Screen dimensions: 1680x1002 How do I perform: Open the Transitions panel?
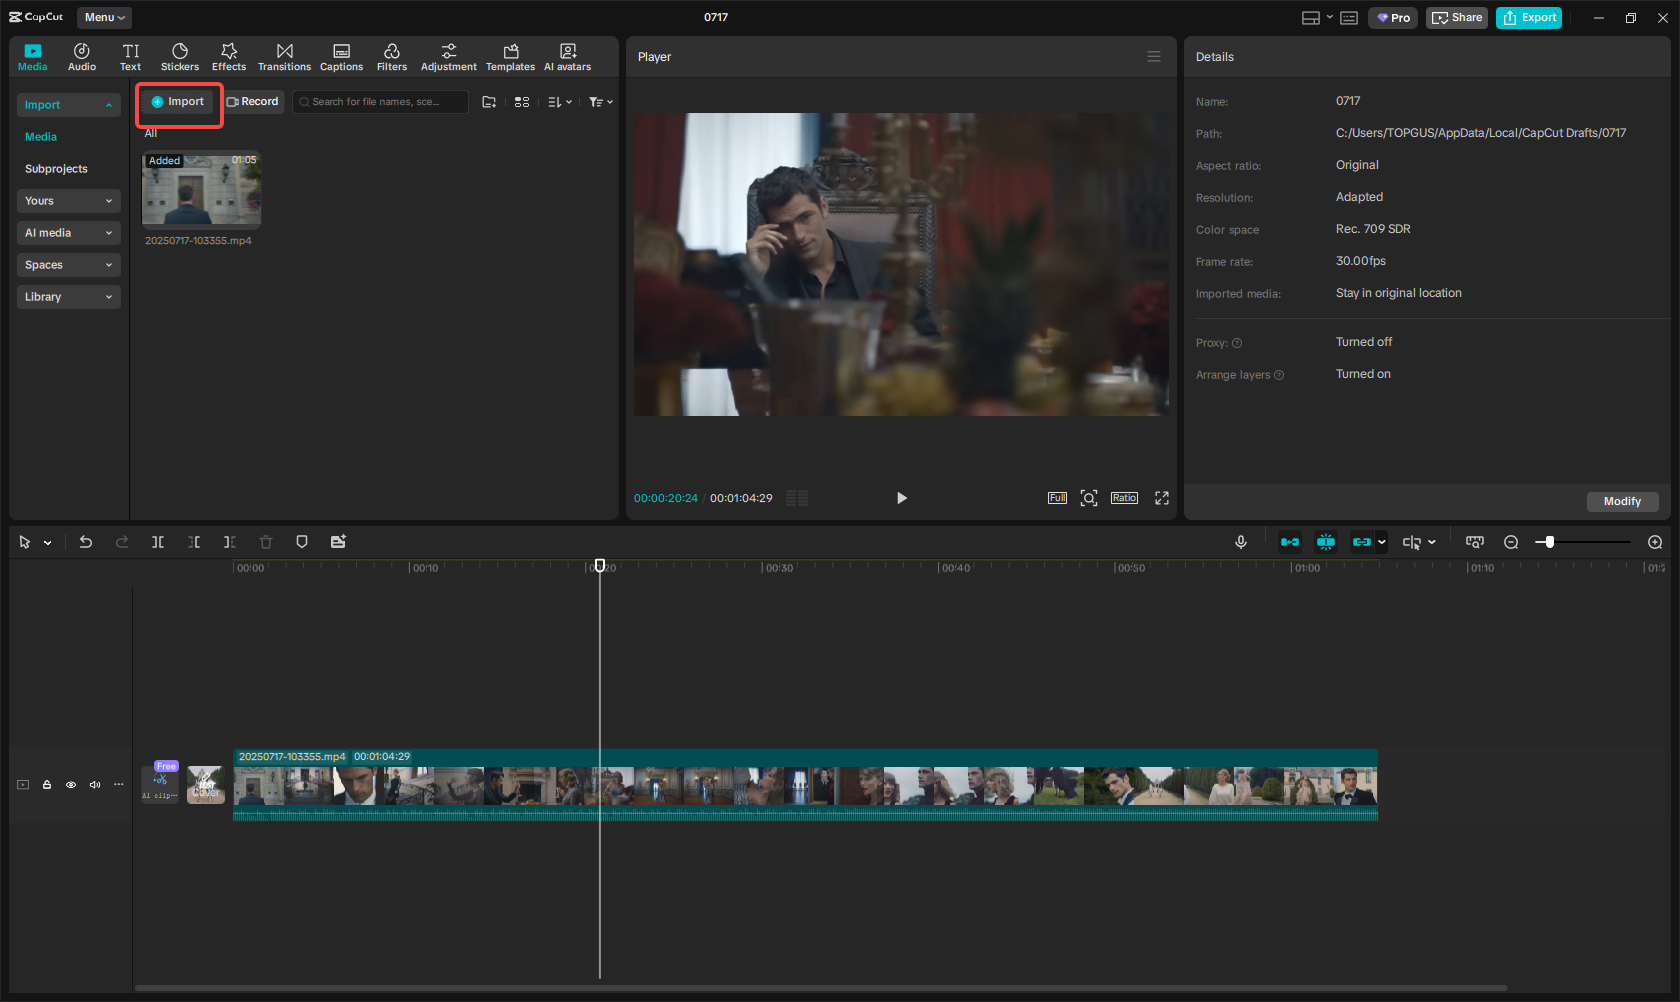[x=284, y=57]
